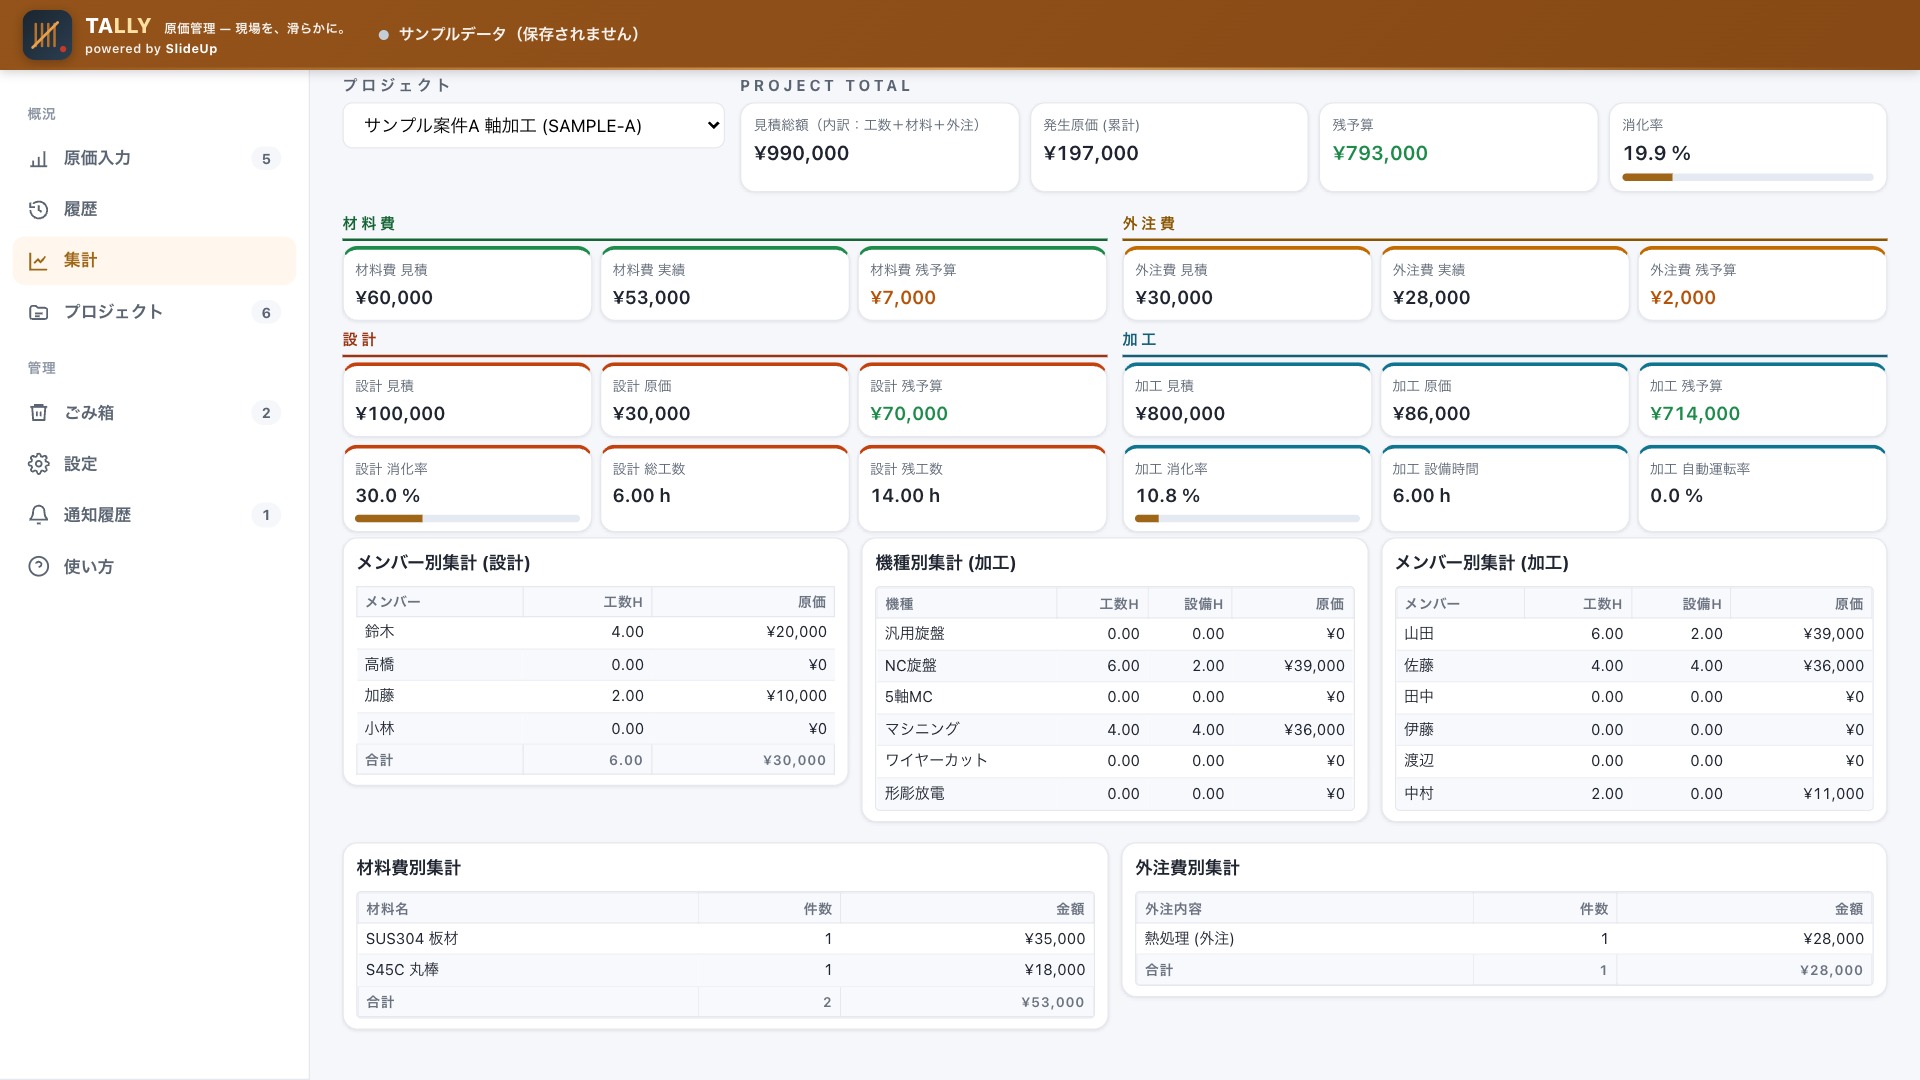Open 設定 from the sidebar

pyautogui.click(x=154, y=464)
